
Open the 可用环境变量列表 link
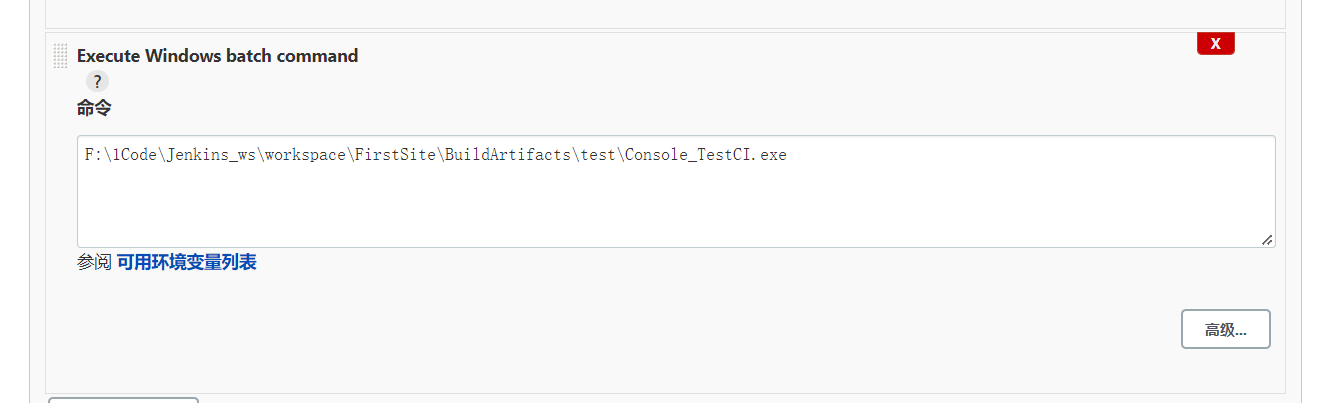pyautogui.click(x=186, y=263)
